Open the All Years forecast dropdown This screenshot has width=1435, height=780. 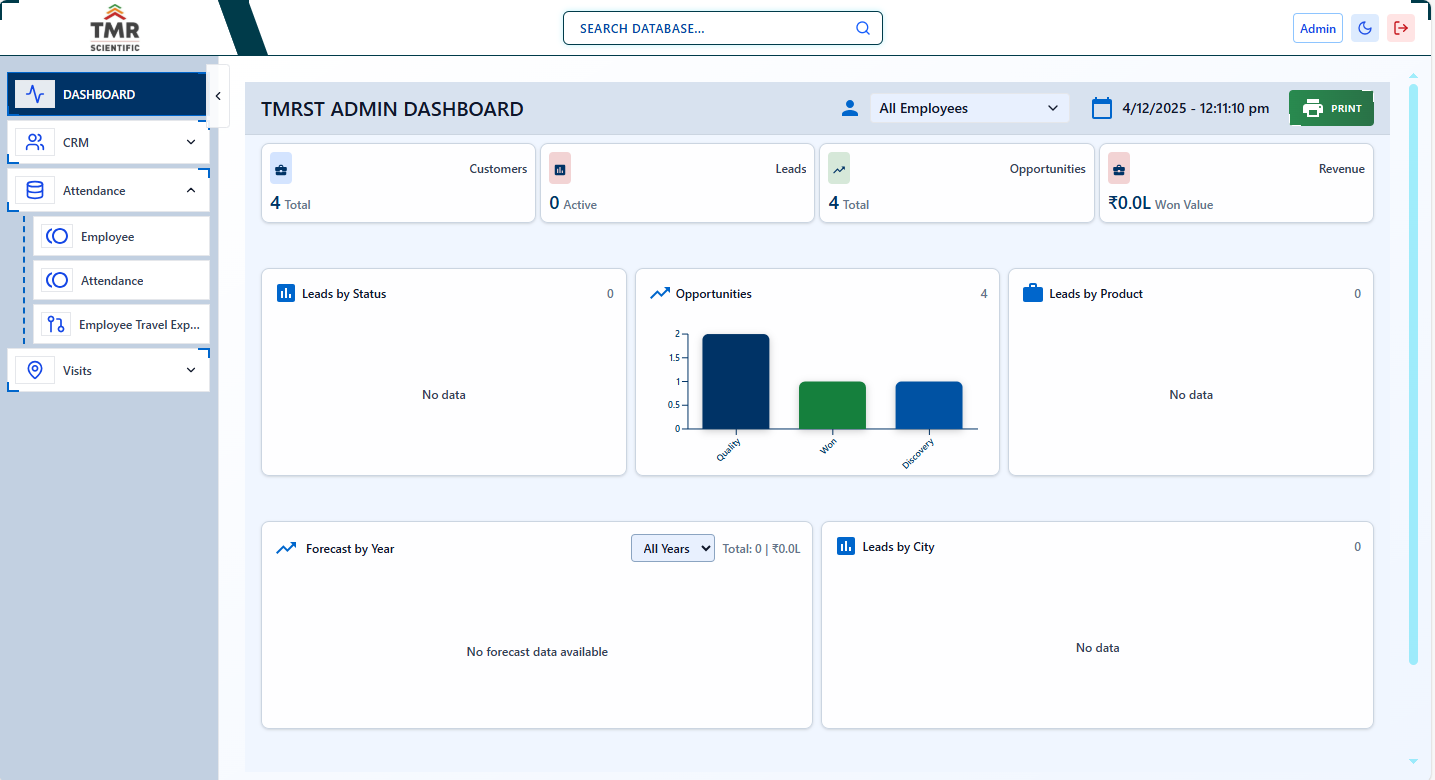point(672,548)
